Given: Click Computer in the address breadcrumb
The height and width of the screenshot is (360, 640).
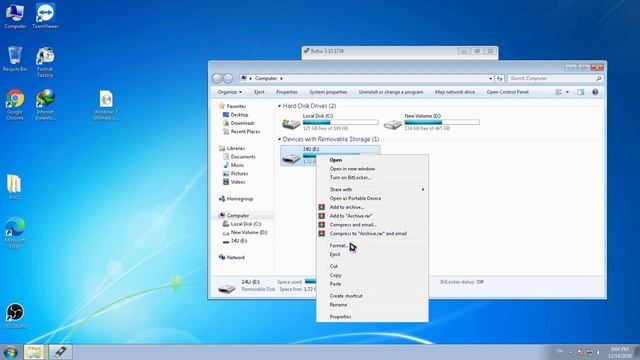Looking at the screenshot, I should (266, 78).
